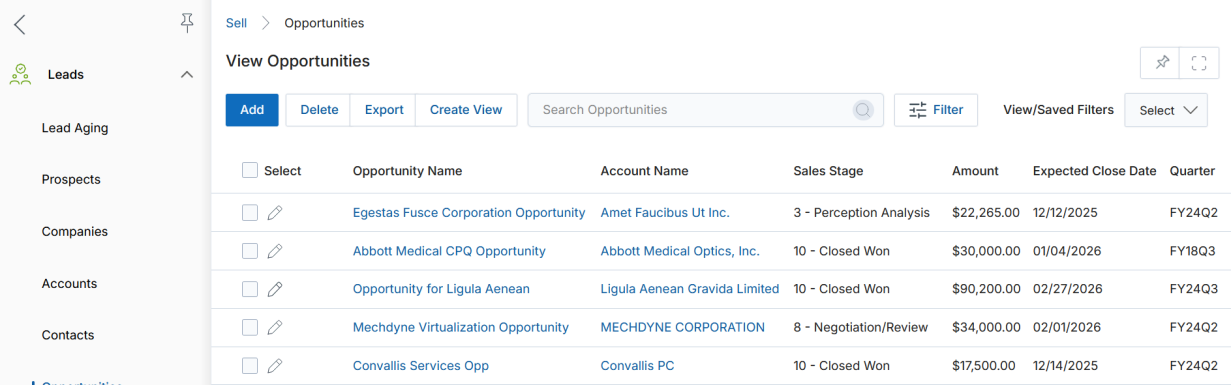Check Opportunity for Ligula Aenean checkbox

coord(250,289)
